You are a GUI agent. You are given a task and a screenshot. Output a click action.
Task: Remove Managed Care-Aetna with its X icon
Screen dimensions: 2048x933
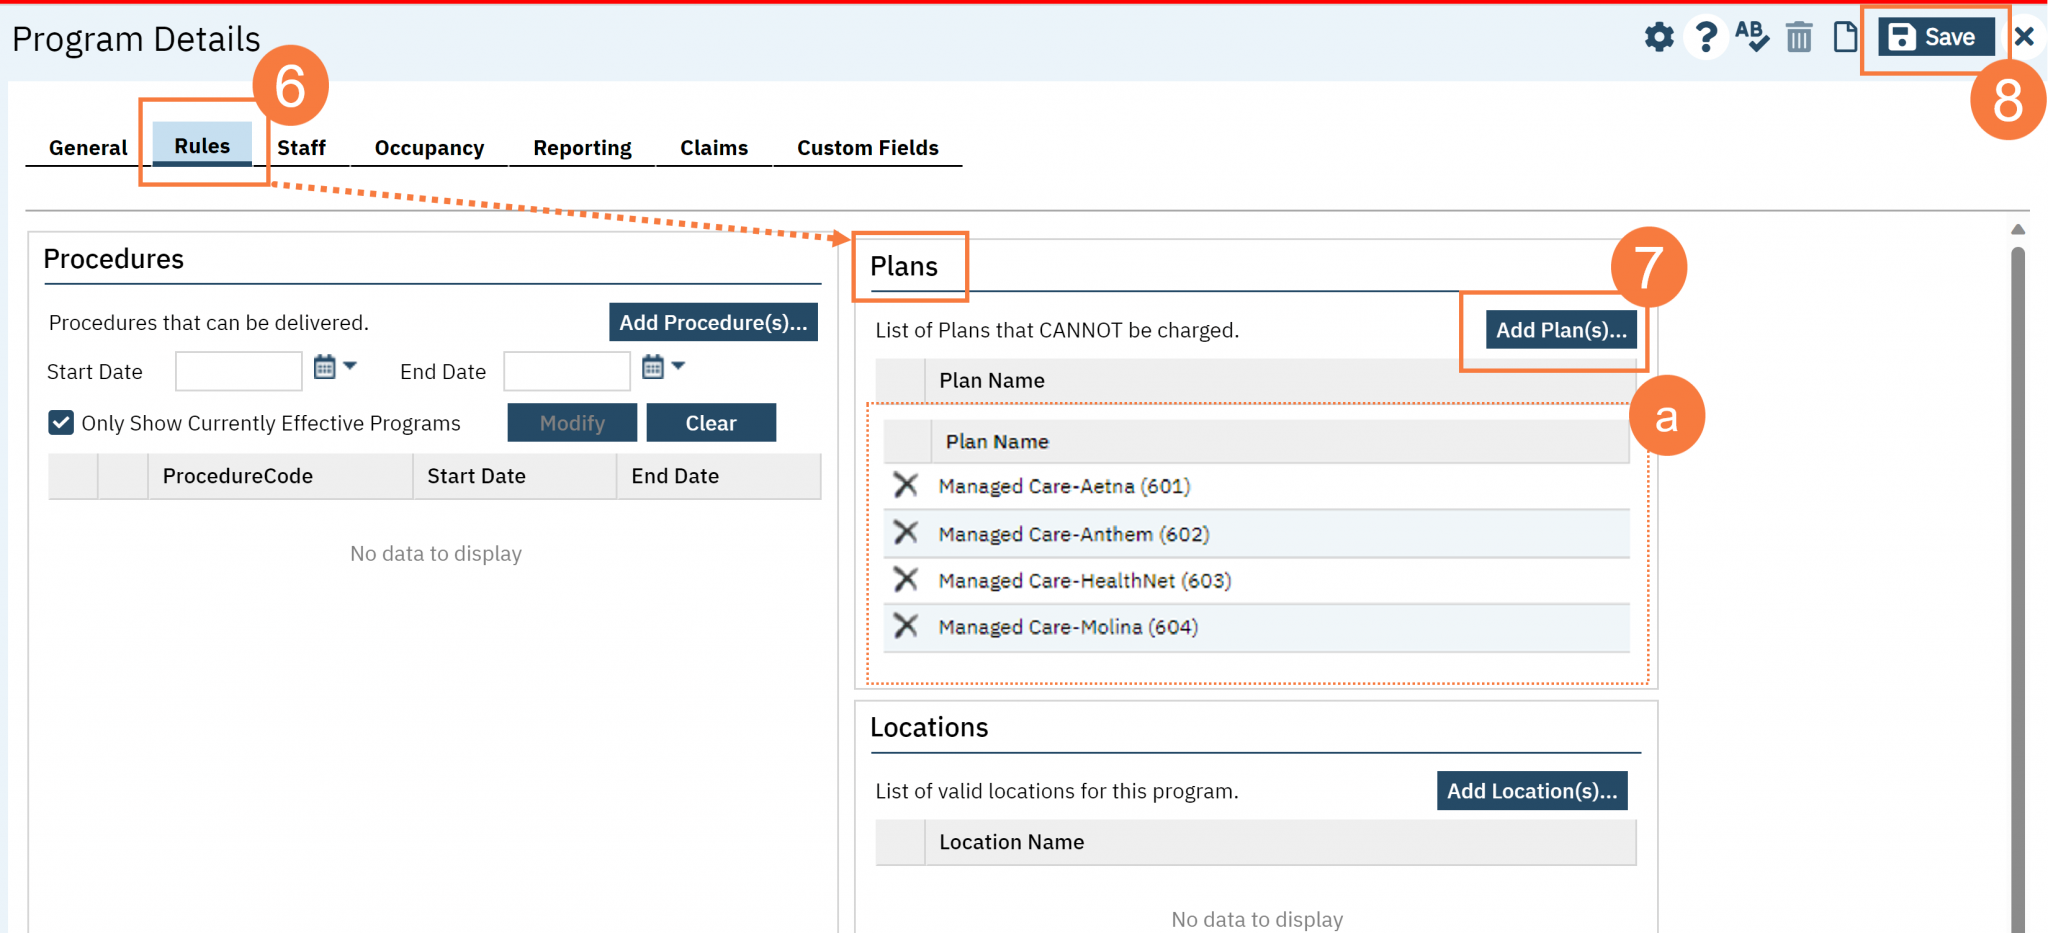[906, 486]
